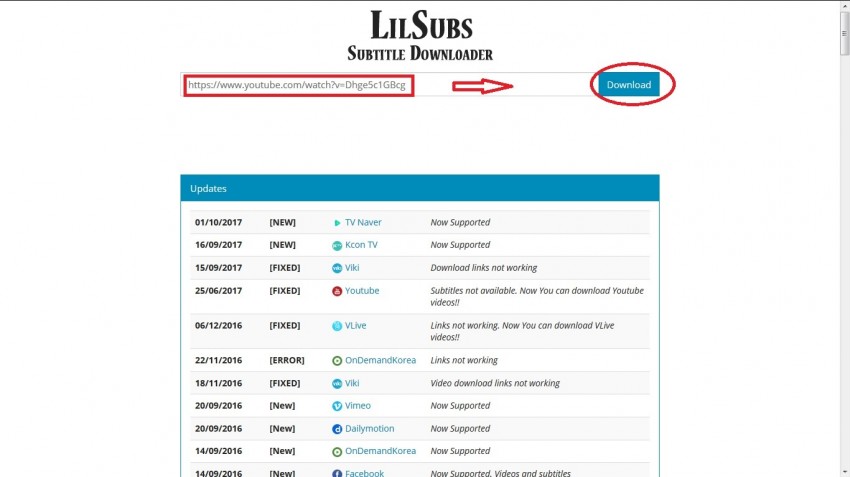Open the Youtube link
This screenshot has width=850, height=477.
coord(362,291)
